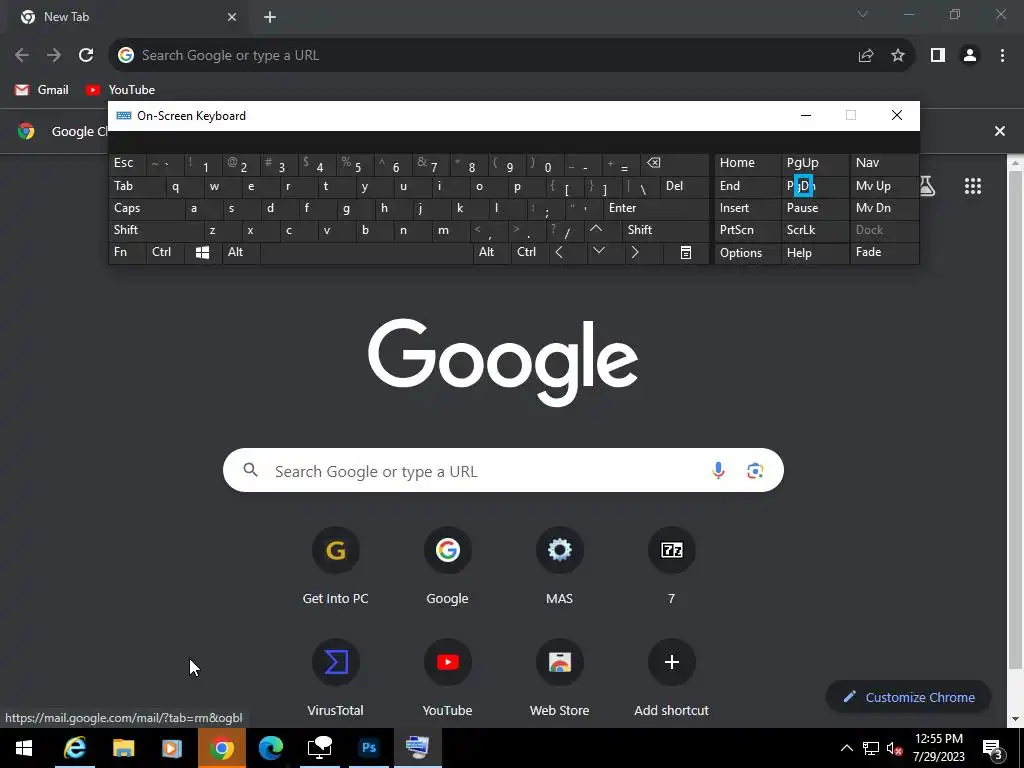Search by image with Lens icon
Viewport: 1024px width, 768px height.
pos(755,470)
